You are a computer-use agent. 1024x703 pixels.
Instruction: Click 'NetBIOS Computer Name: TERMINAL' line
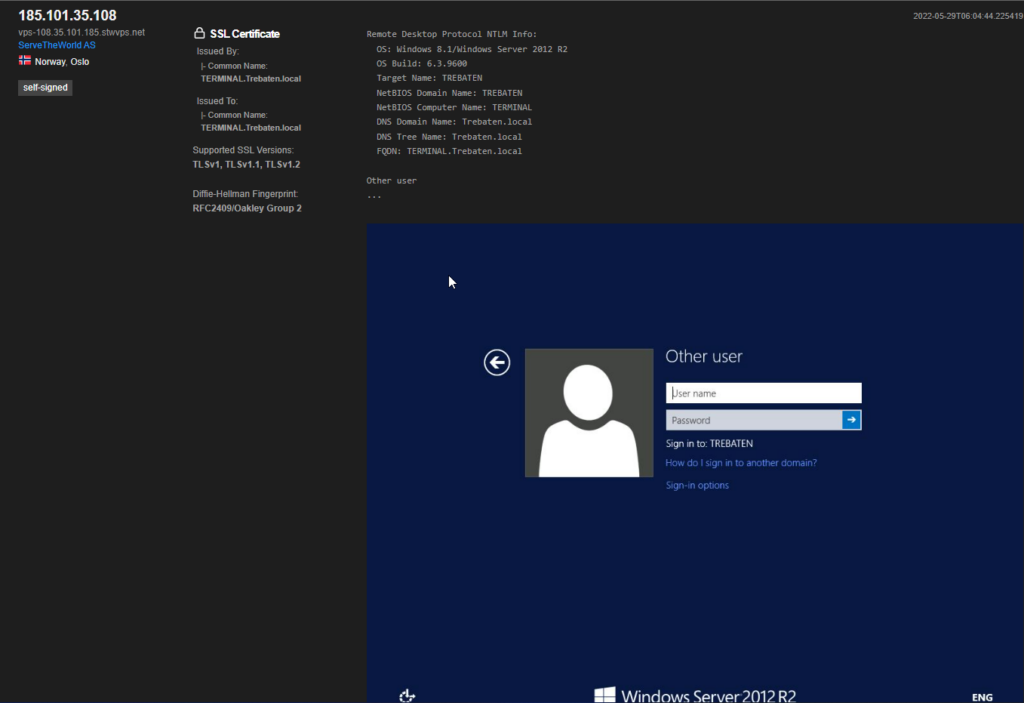tap(454, 107)
